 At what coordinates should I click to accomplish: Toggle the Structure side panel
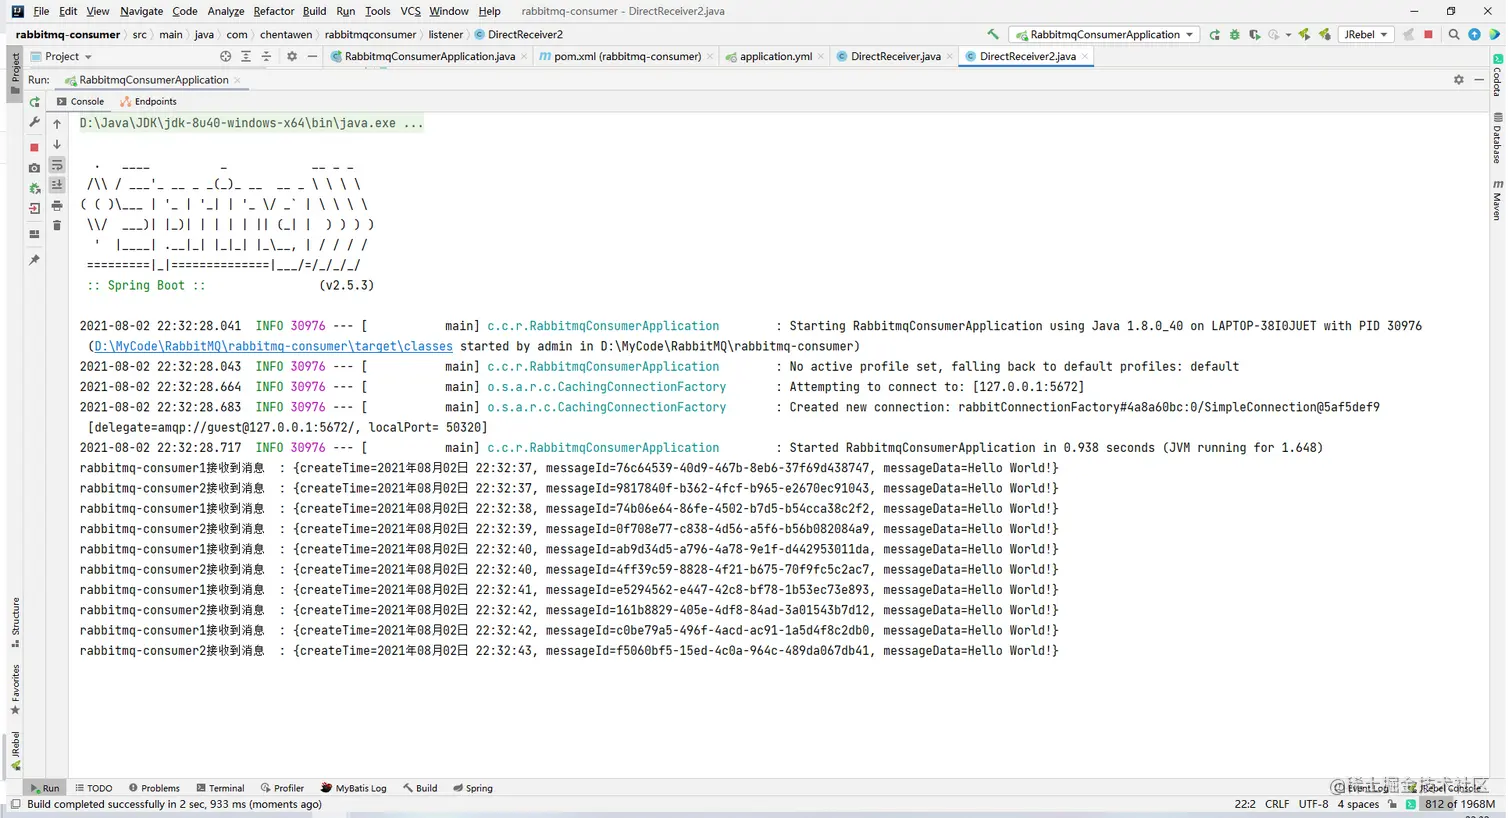pos(15,622)
